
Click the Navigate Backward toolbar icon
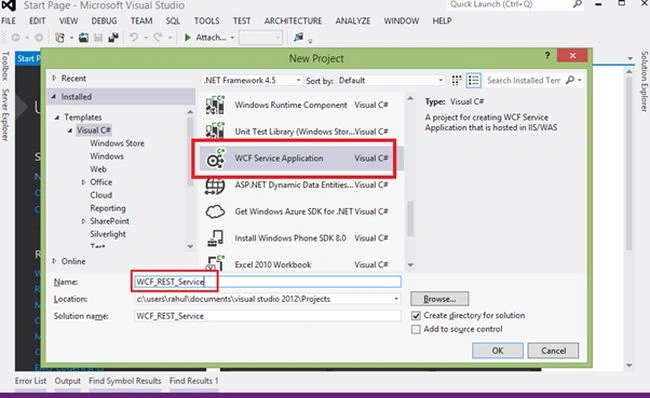pyautogui.click(x=16, y=38)
